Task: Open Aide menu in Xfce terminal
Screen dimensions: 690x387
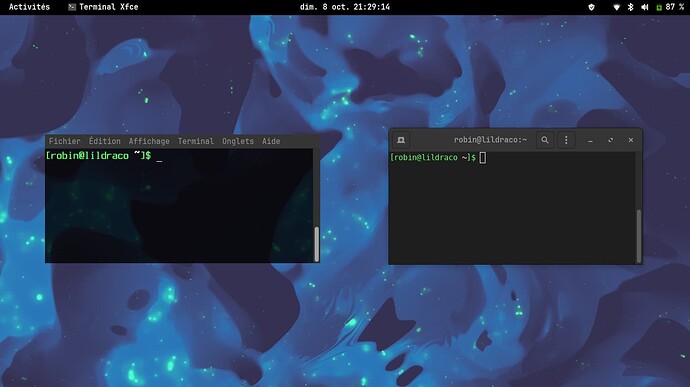Action: pos(271,141)
